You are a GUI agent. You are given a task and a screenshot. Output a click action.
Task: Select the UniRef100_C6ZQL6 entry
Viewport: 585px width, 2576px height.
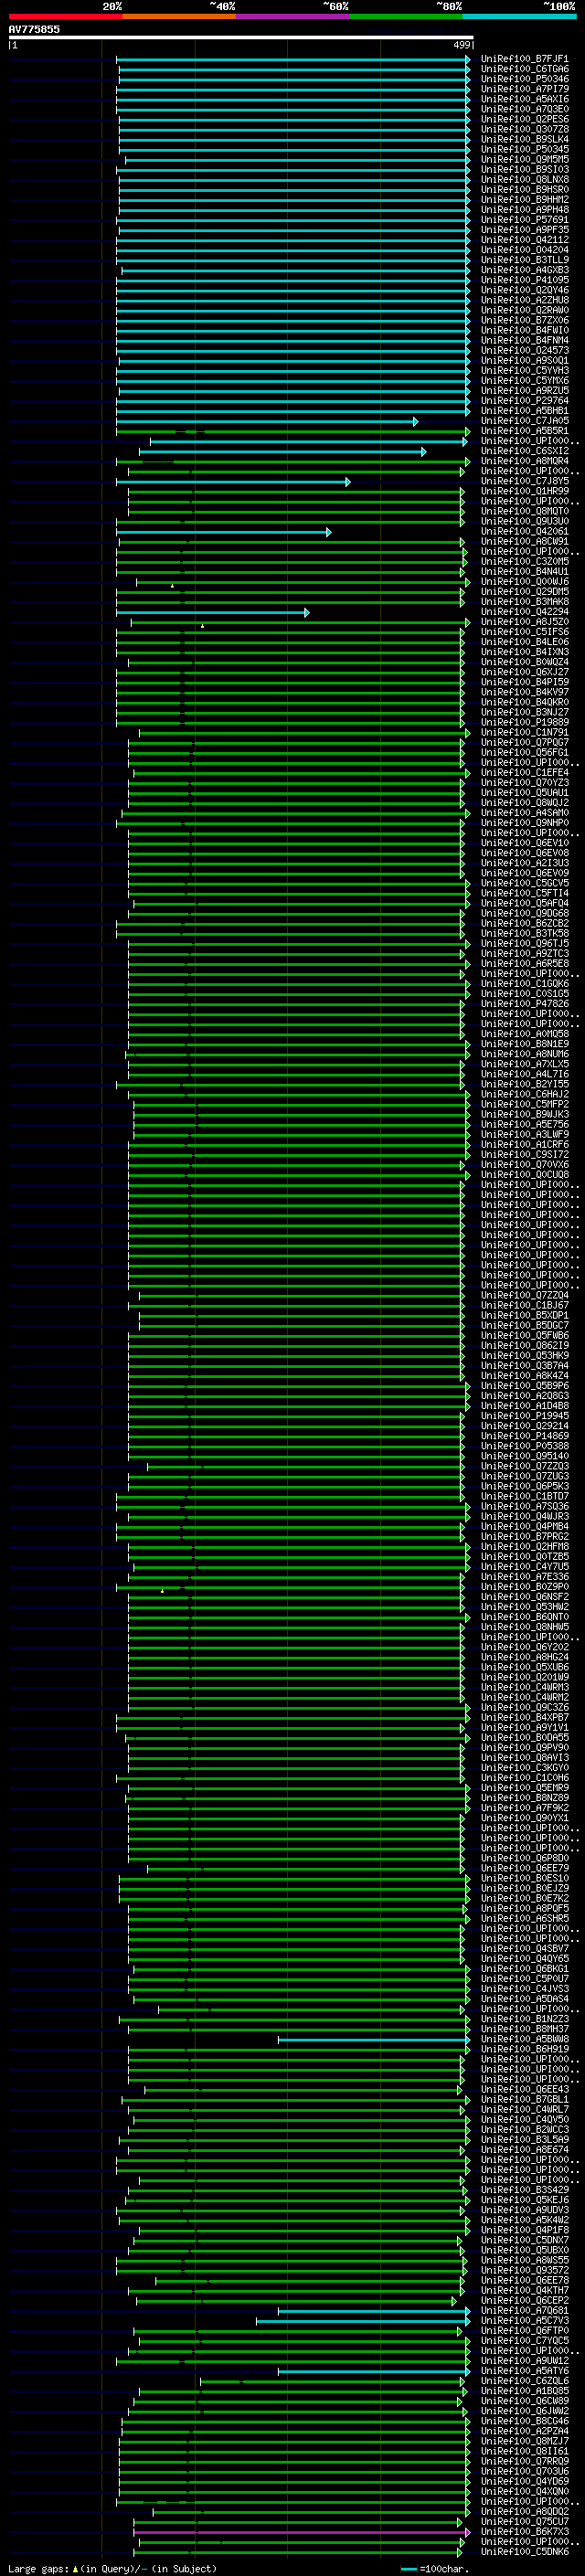click(524, 2380)
